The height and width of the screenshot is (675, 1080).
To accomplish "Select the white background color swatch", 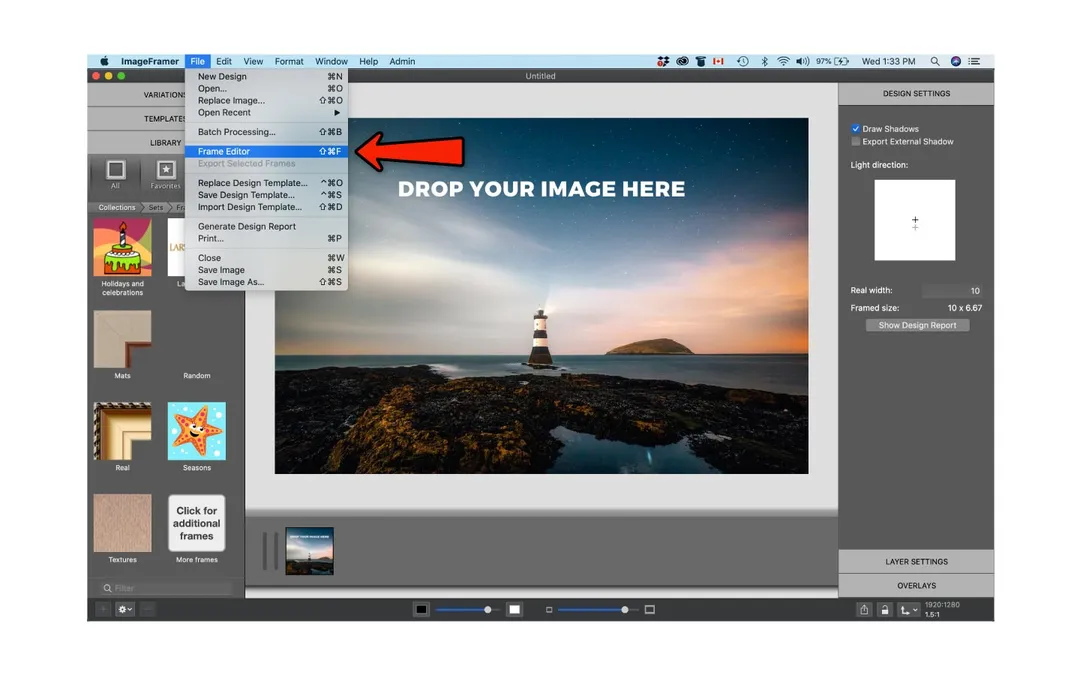I will 515,610.
